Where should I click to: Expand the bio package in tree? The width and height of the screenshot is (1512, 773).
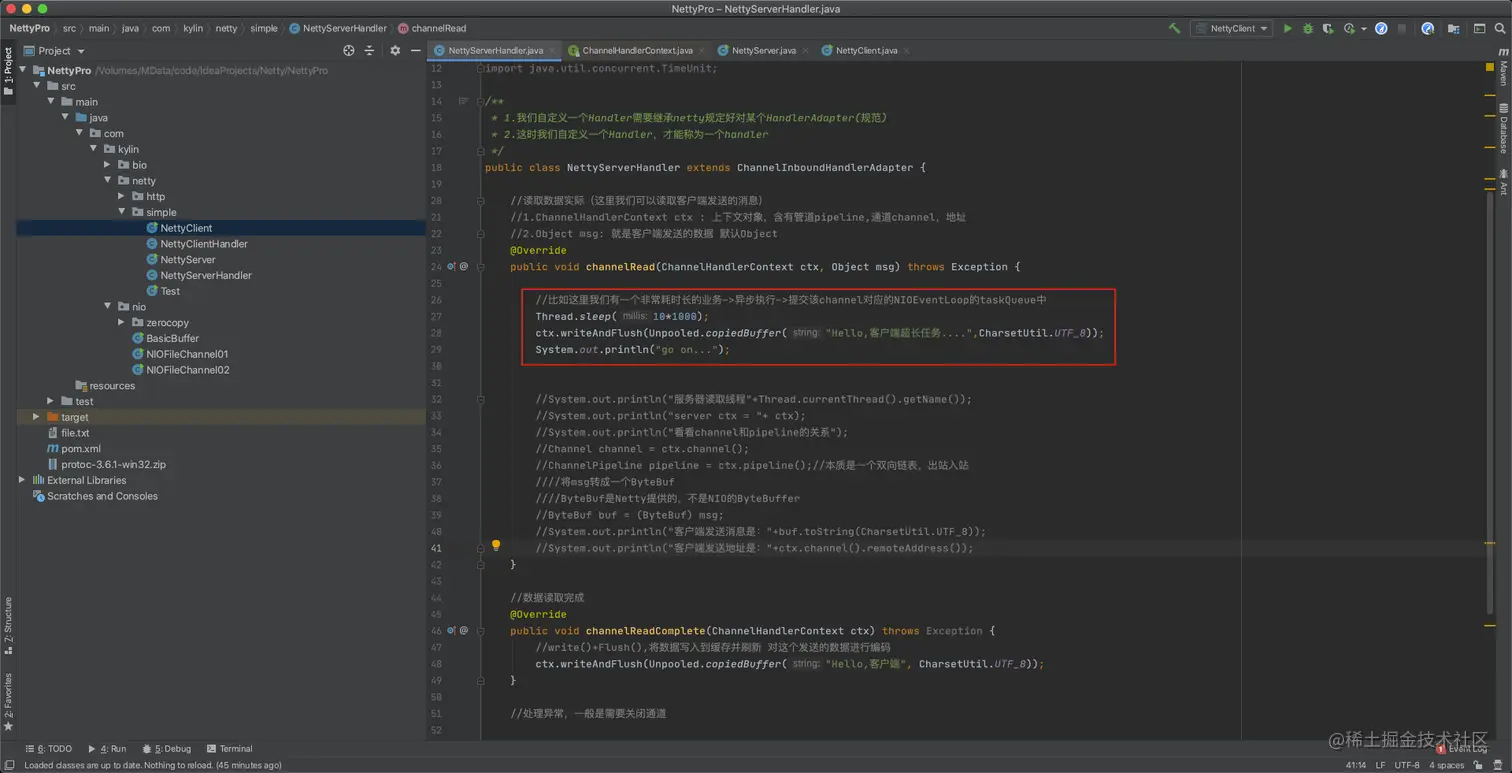108,165
